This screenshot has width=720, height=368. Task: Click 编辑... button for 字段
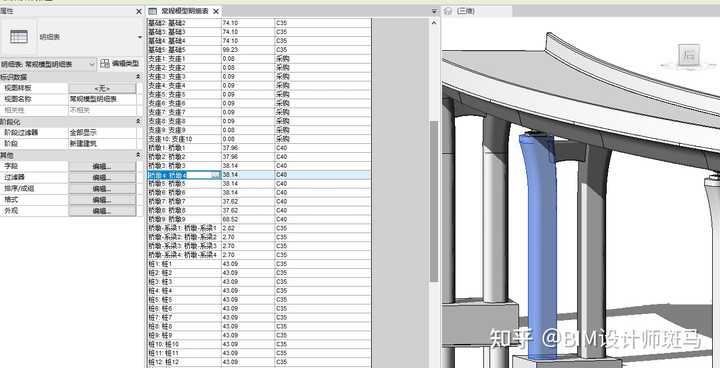point(102,166)
